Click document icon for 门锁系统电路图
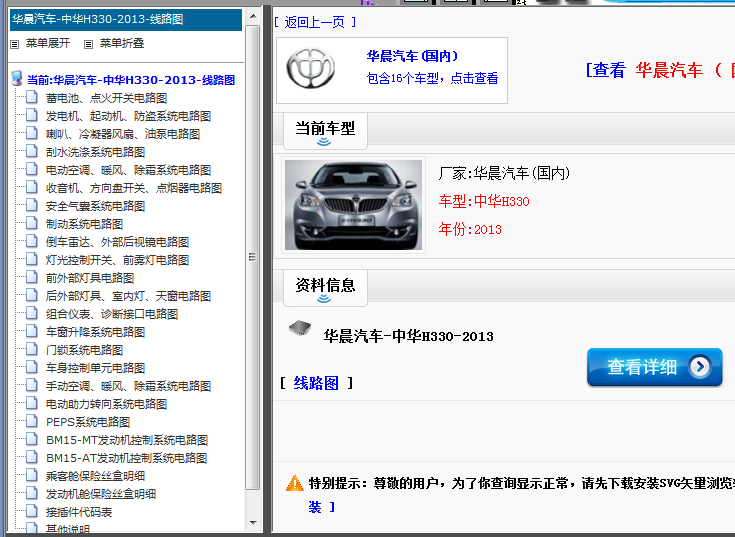Screen dimensions: 735x537 click(31, 349)
